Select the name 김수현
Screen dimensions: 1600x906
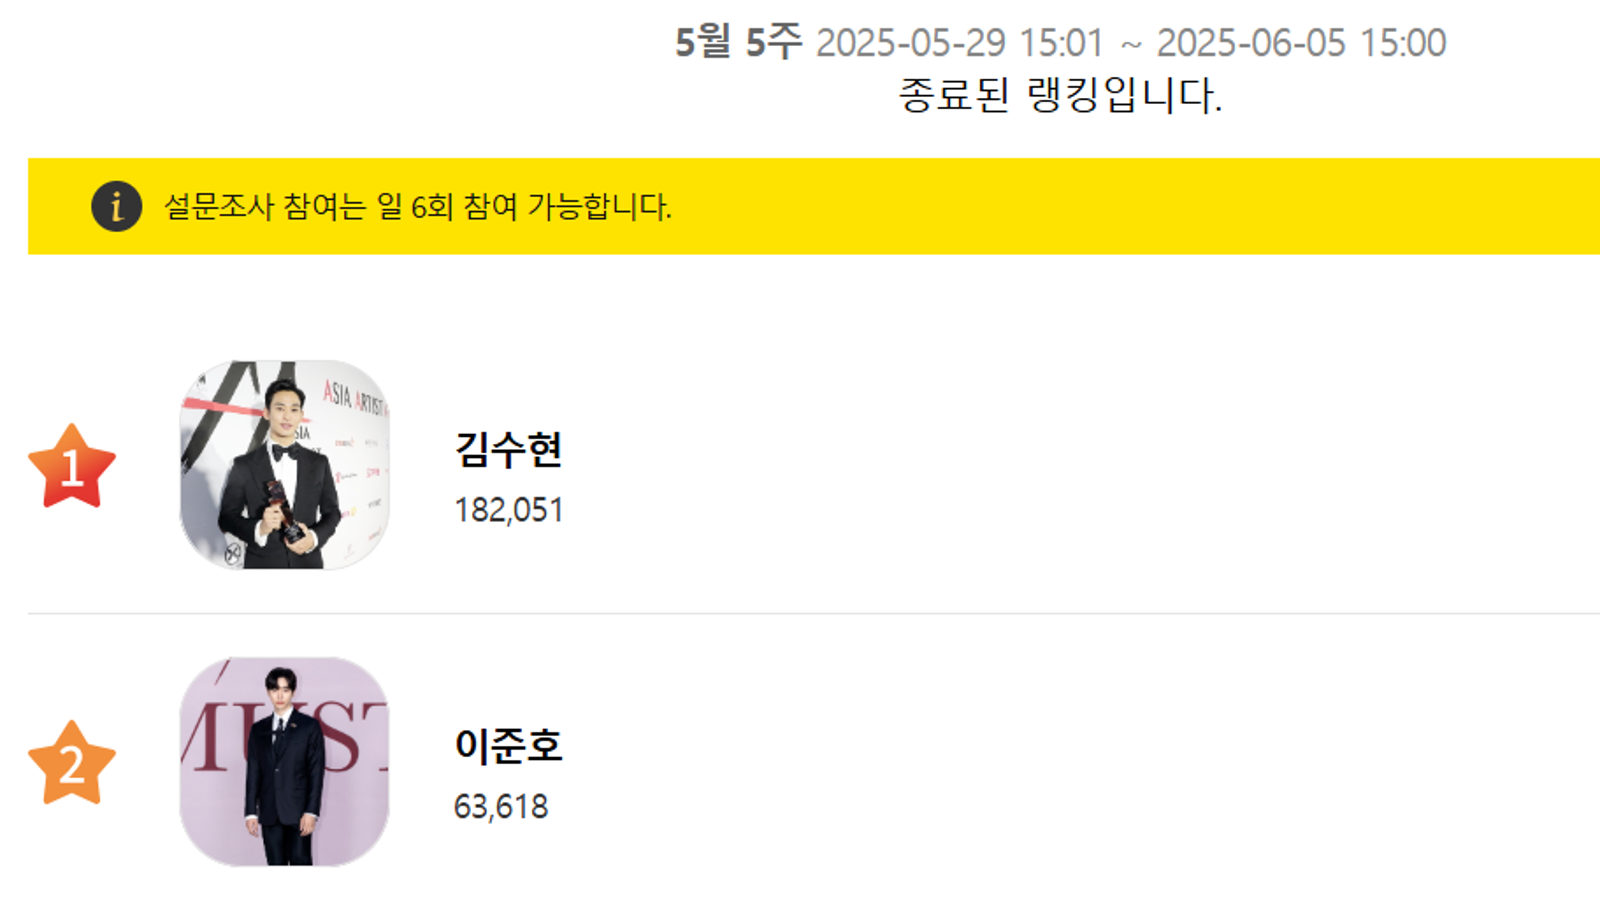click(x=508, y=450)
